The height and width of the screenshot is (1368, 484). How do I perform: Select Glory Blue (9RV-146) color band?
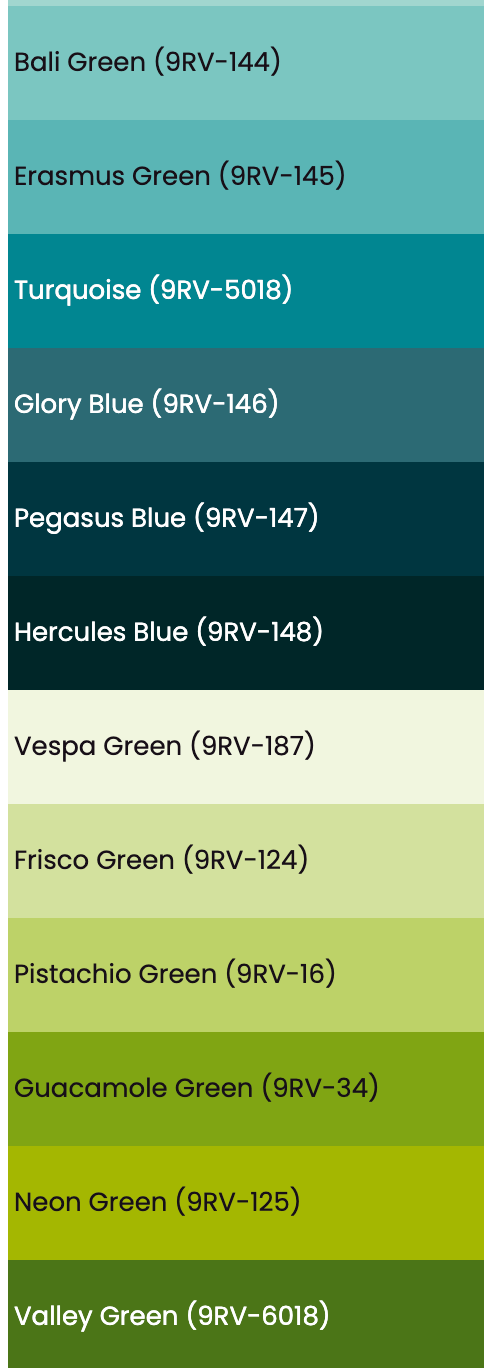click(x=246, y=405)
